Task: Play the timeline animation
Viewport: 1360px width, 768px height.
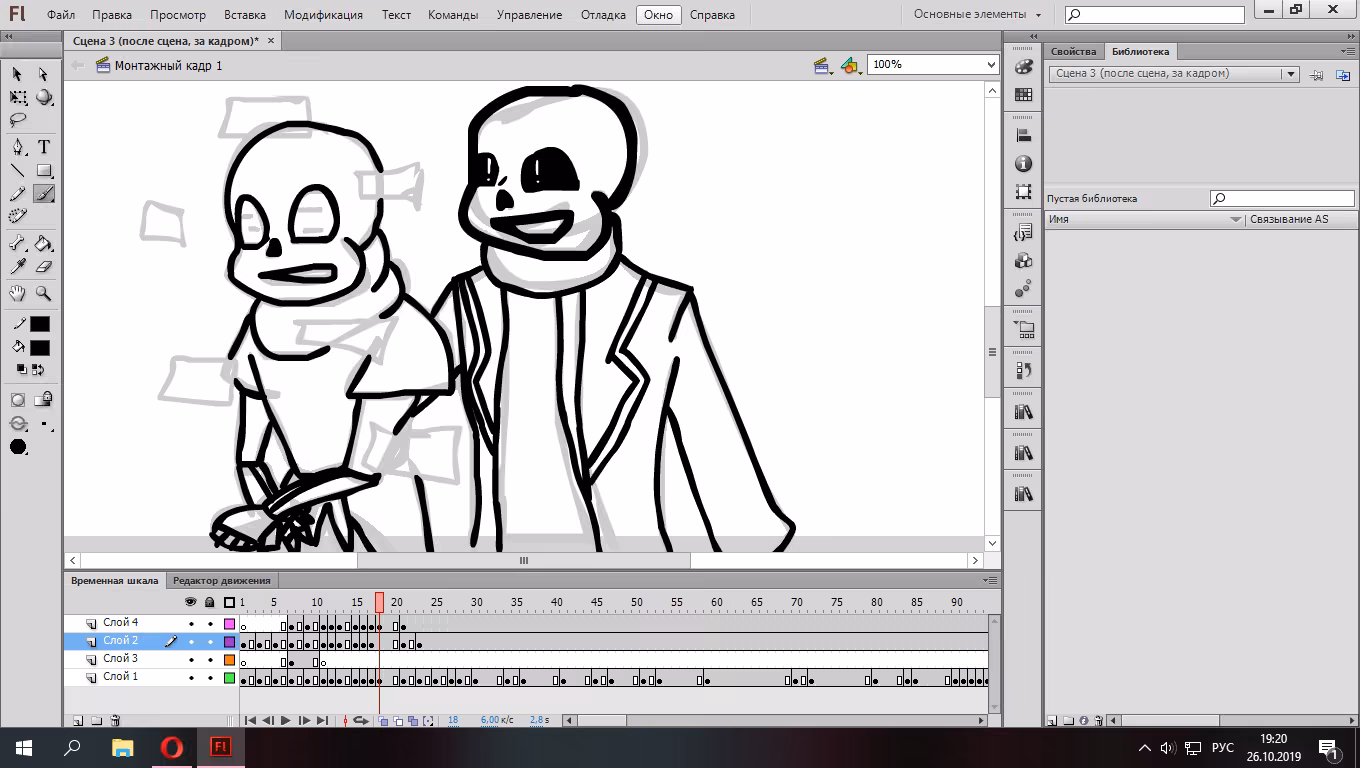Action: click(285, 720)
